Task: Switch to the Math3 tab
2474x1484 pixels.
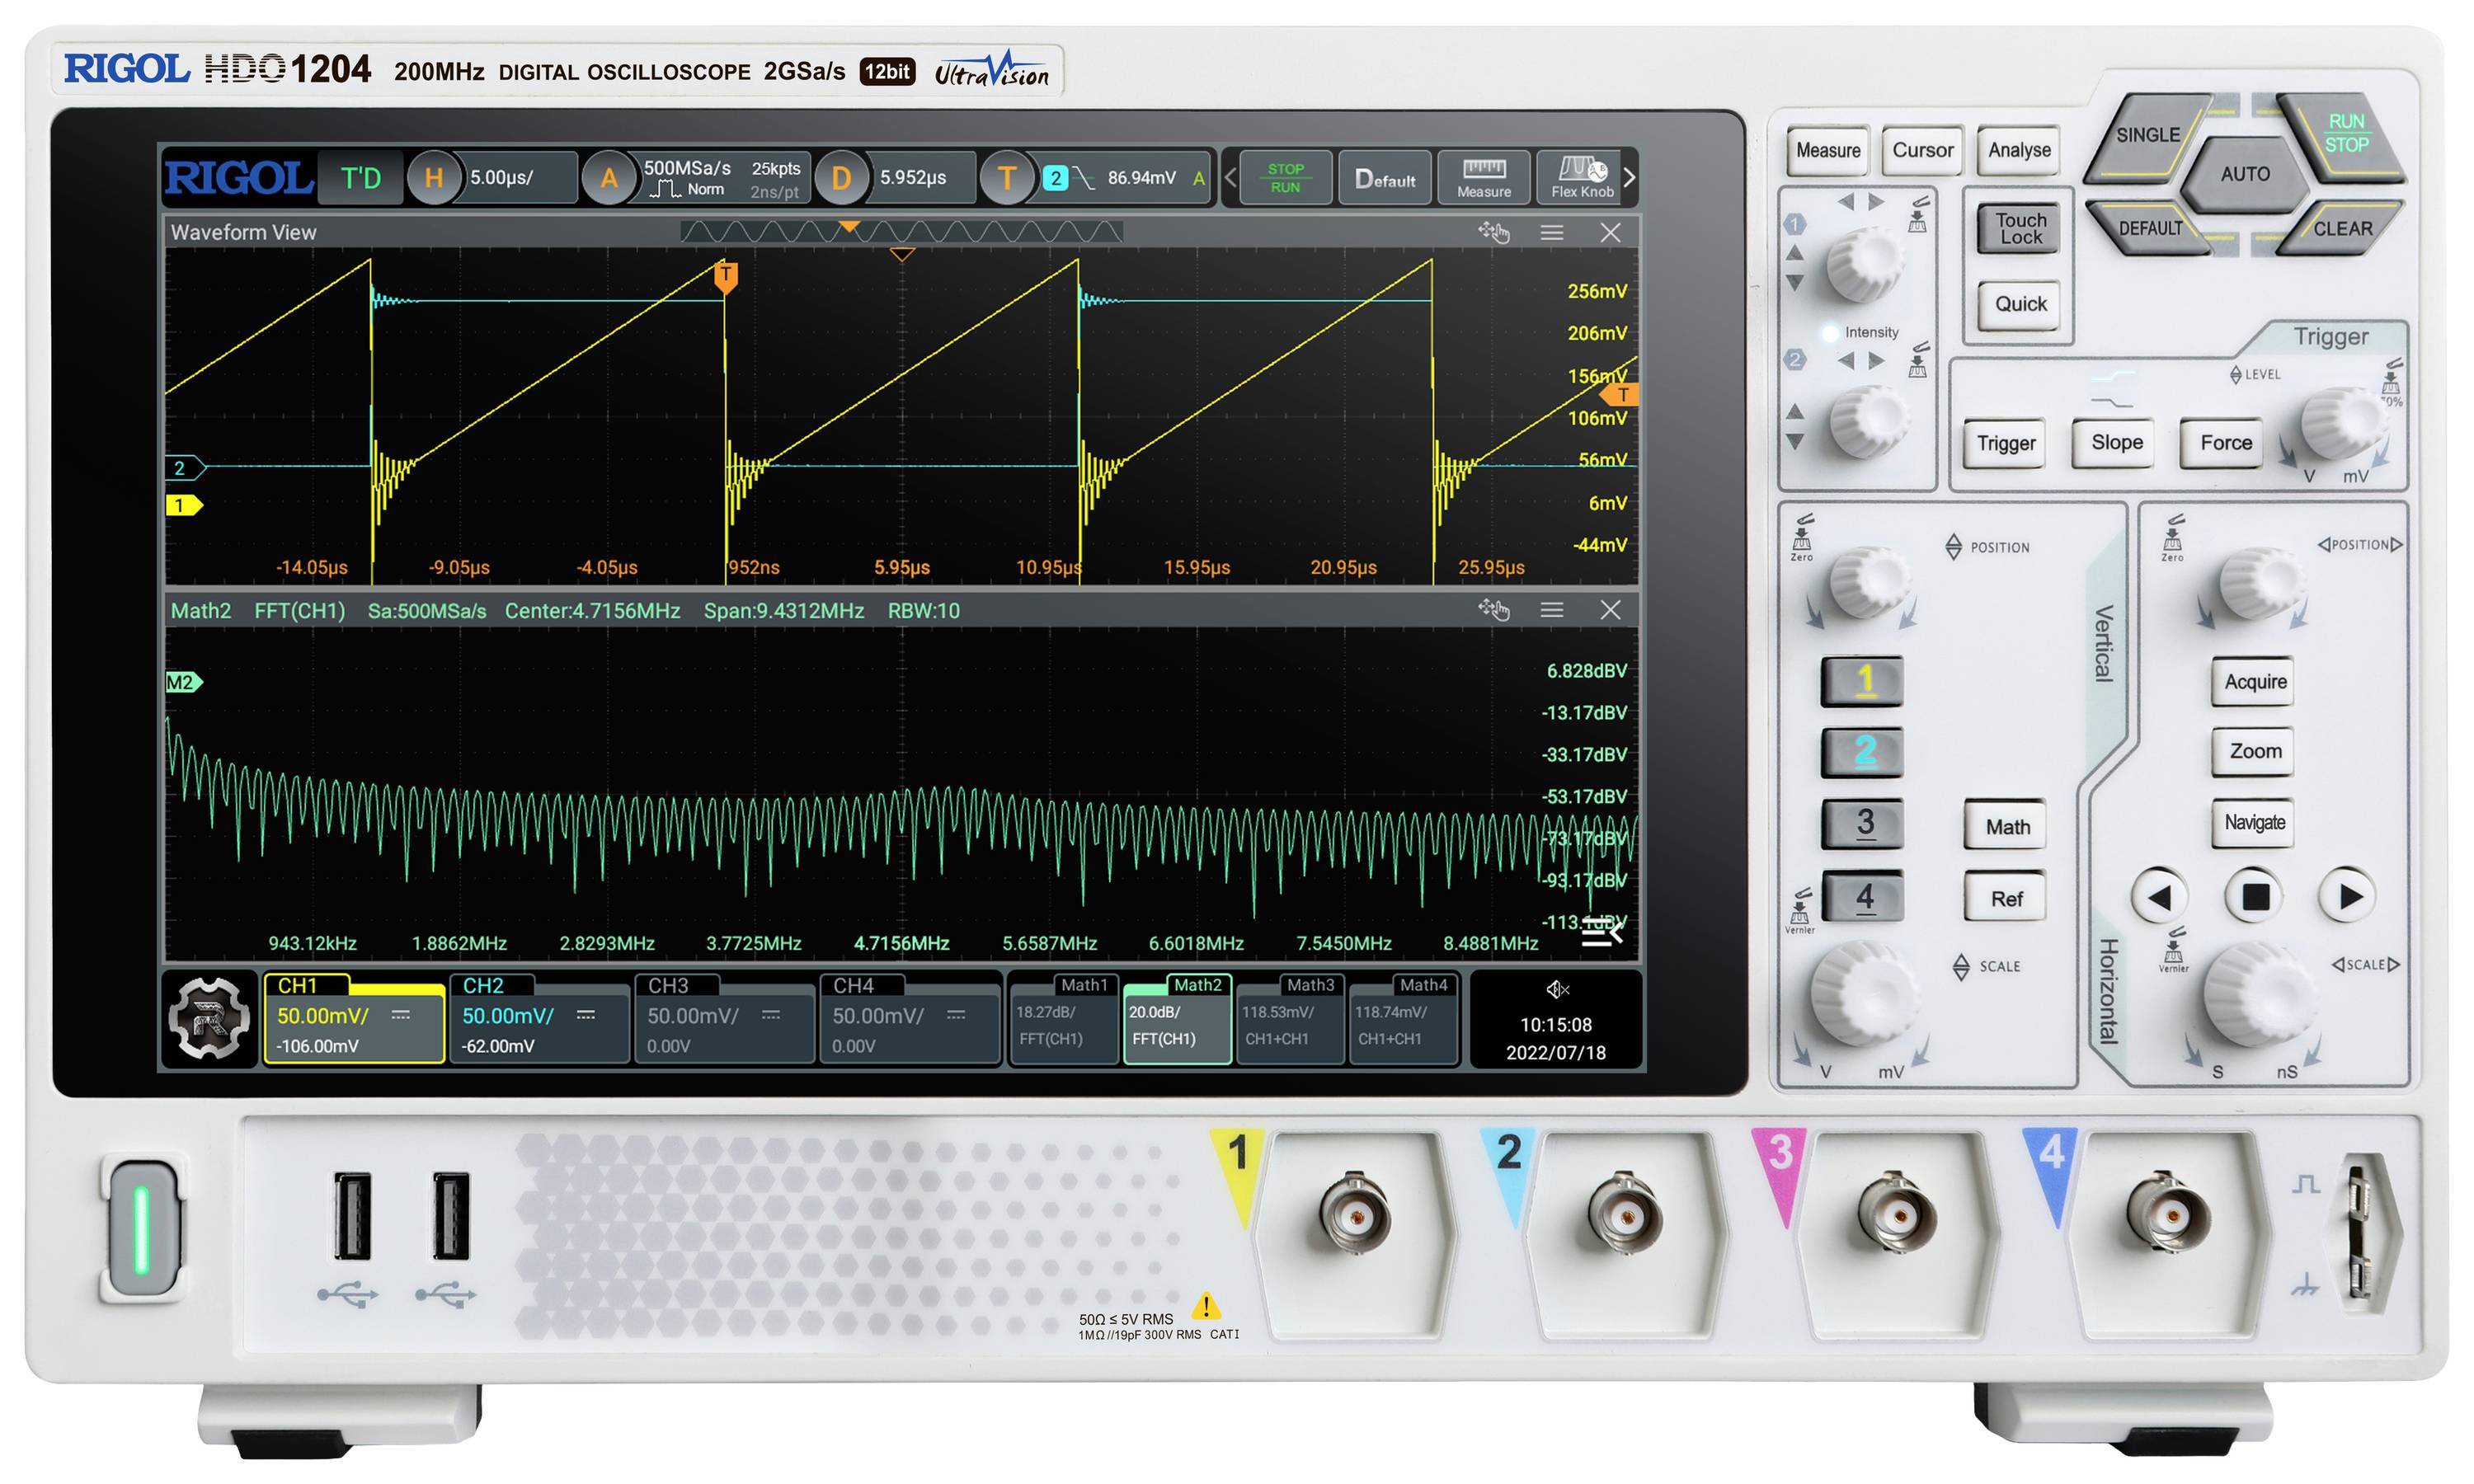Action: (x=1290, y=1018)
